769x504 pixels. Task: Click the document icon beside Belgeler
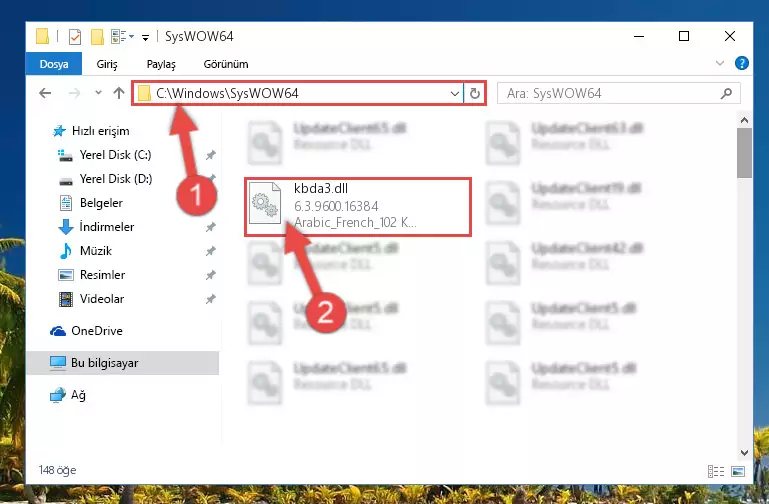[x=66, y=203]
